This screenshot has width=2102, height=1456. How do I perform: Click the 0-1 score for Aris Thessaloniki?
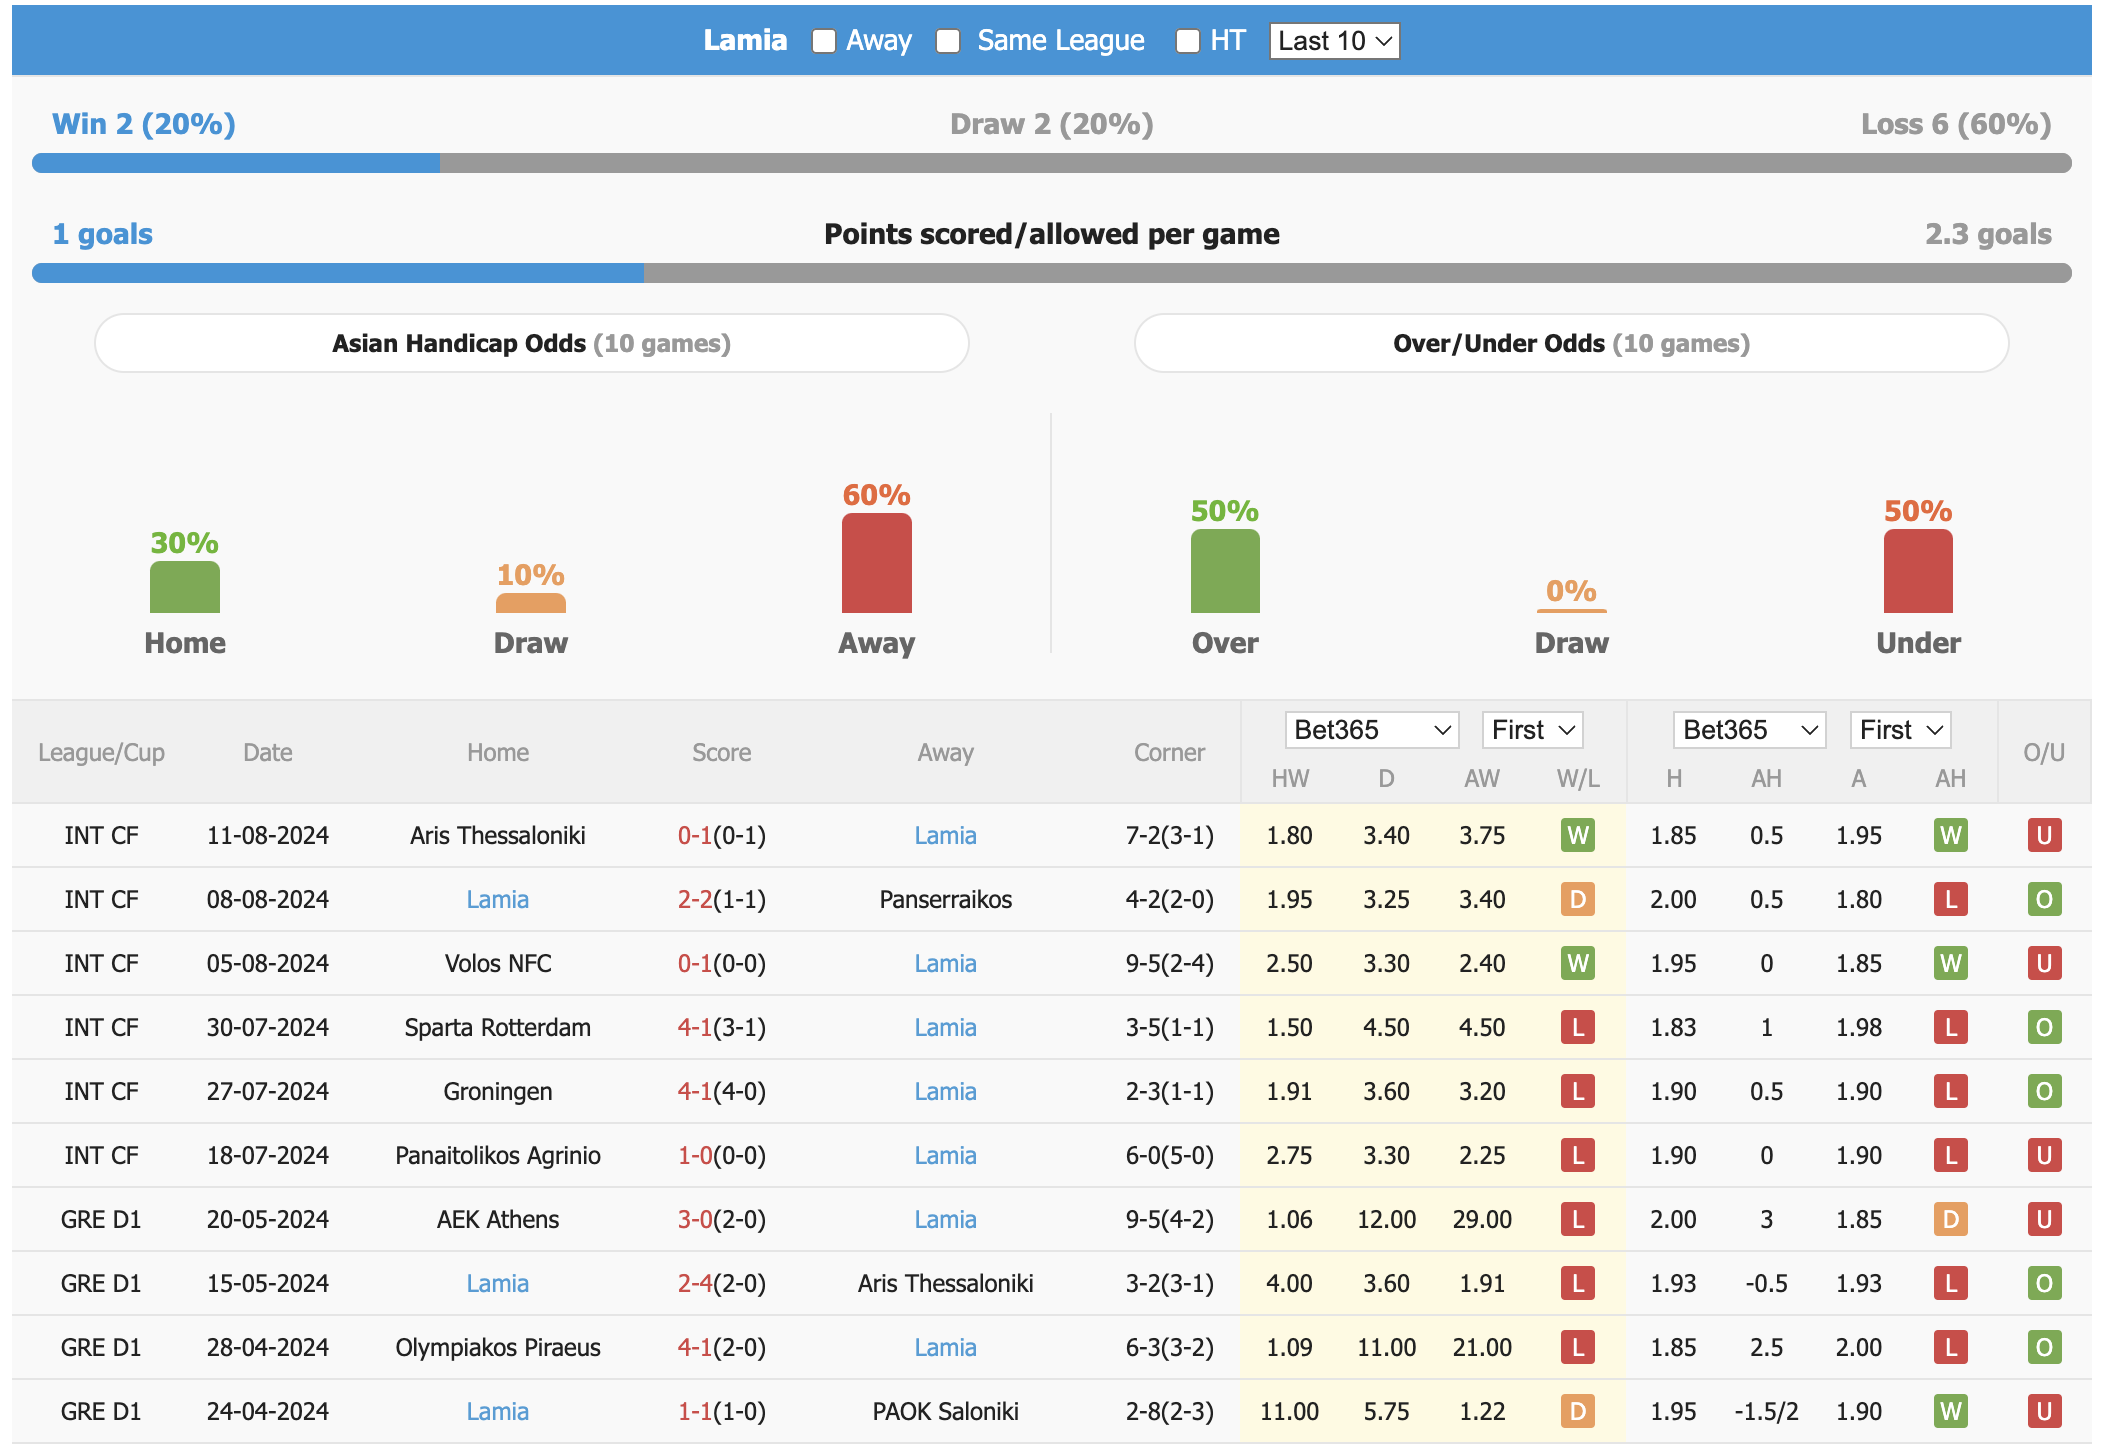(695, 835)
